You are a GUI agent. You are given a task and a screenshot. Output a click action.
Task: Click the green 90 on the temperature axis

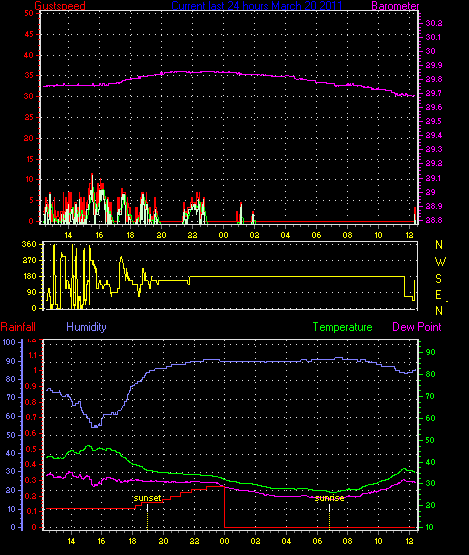(x=430, y=352)
